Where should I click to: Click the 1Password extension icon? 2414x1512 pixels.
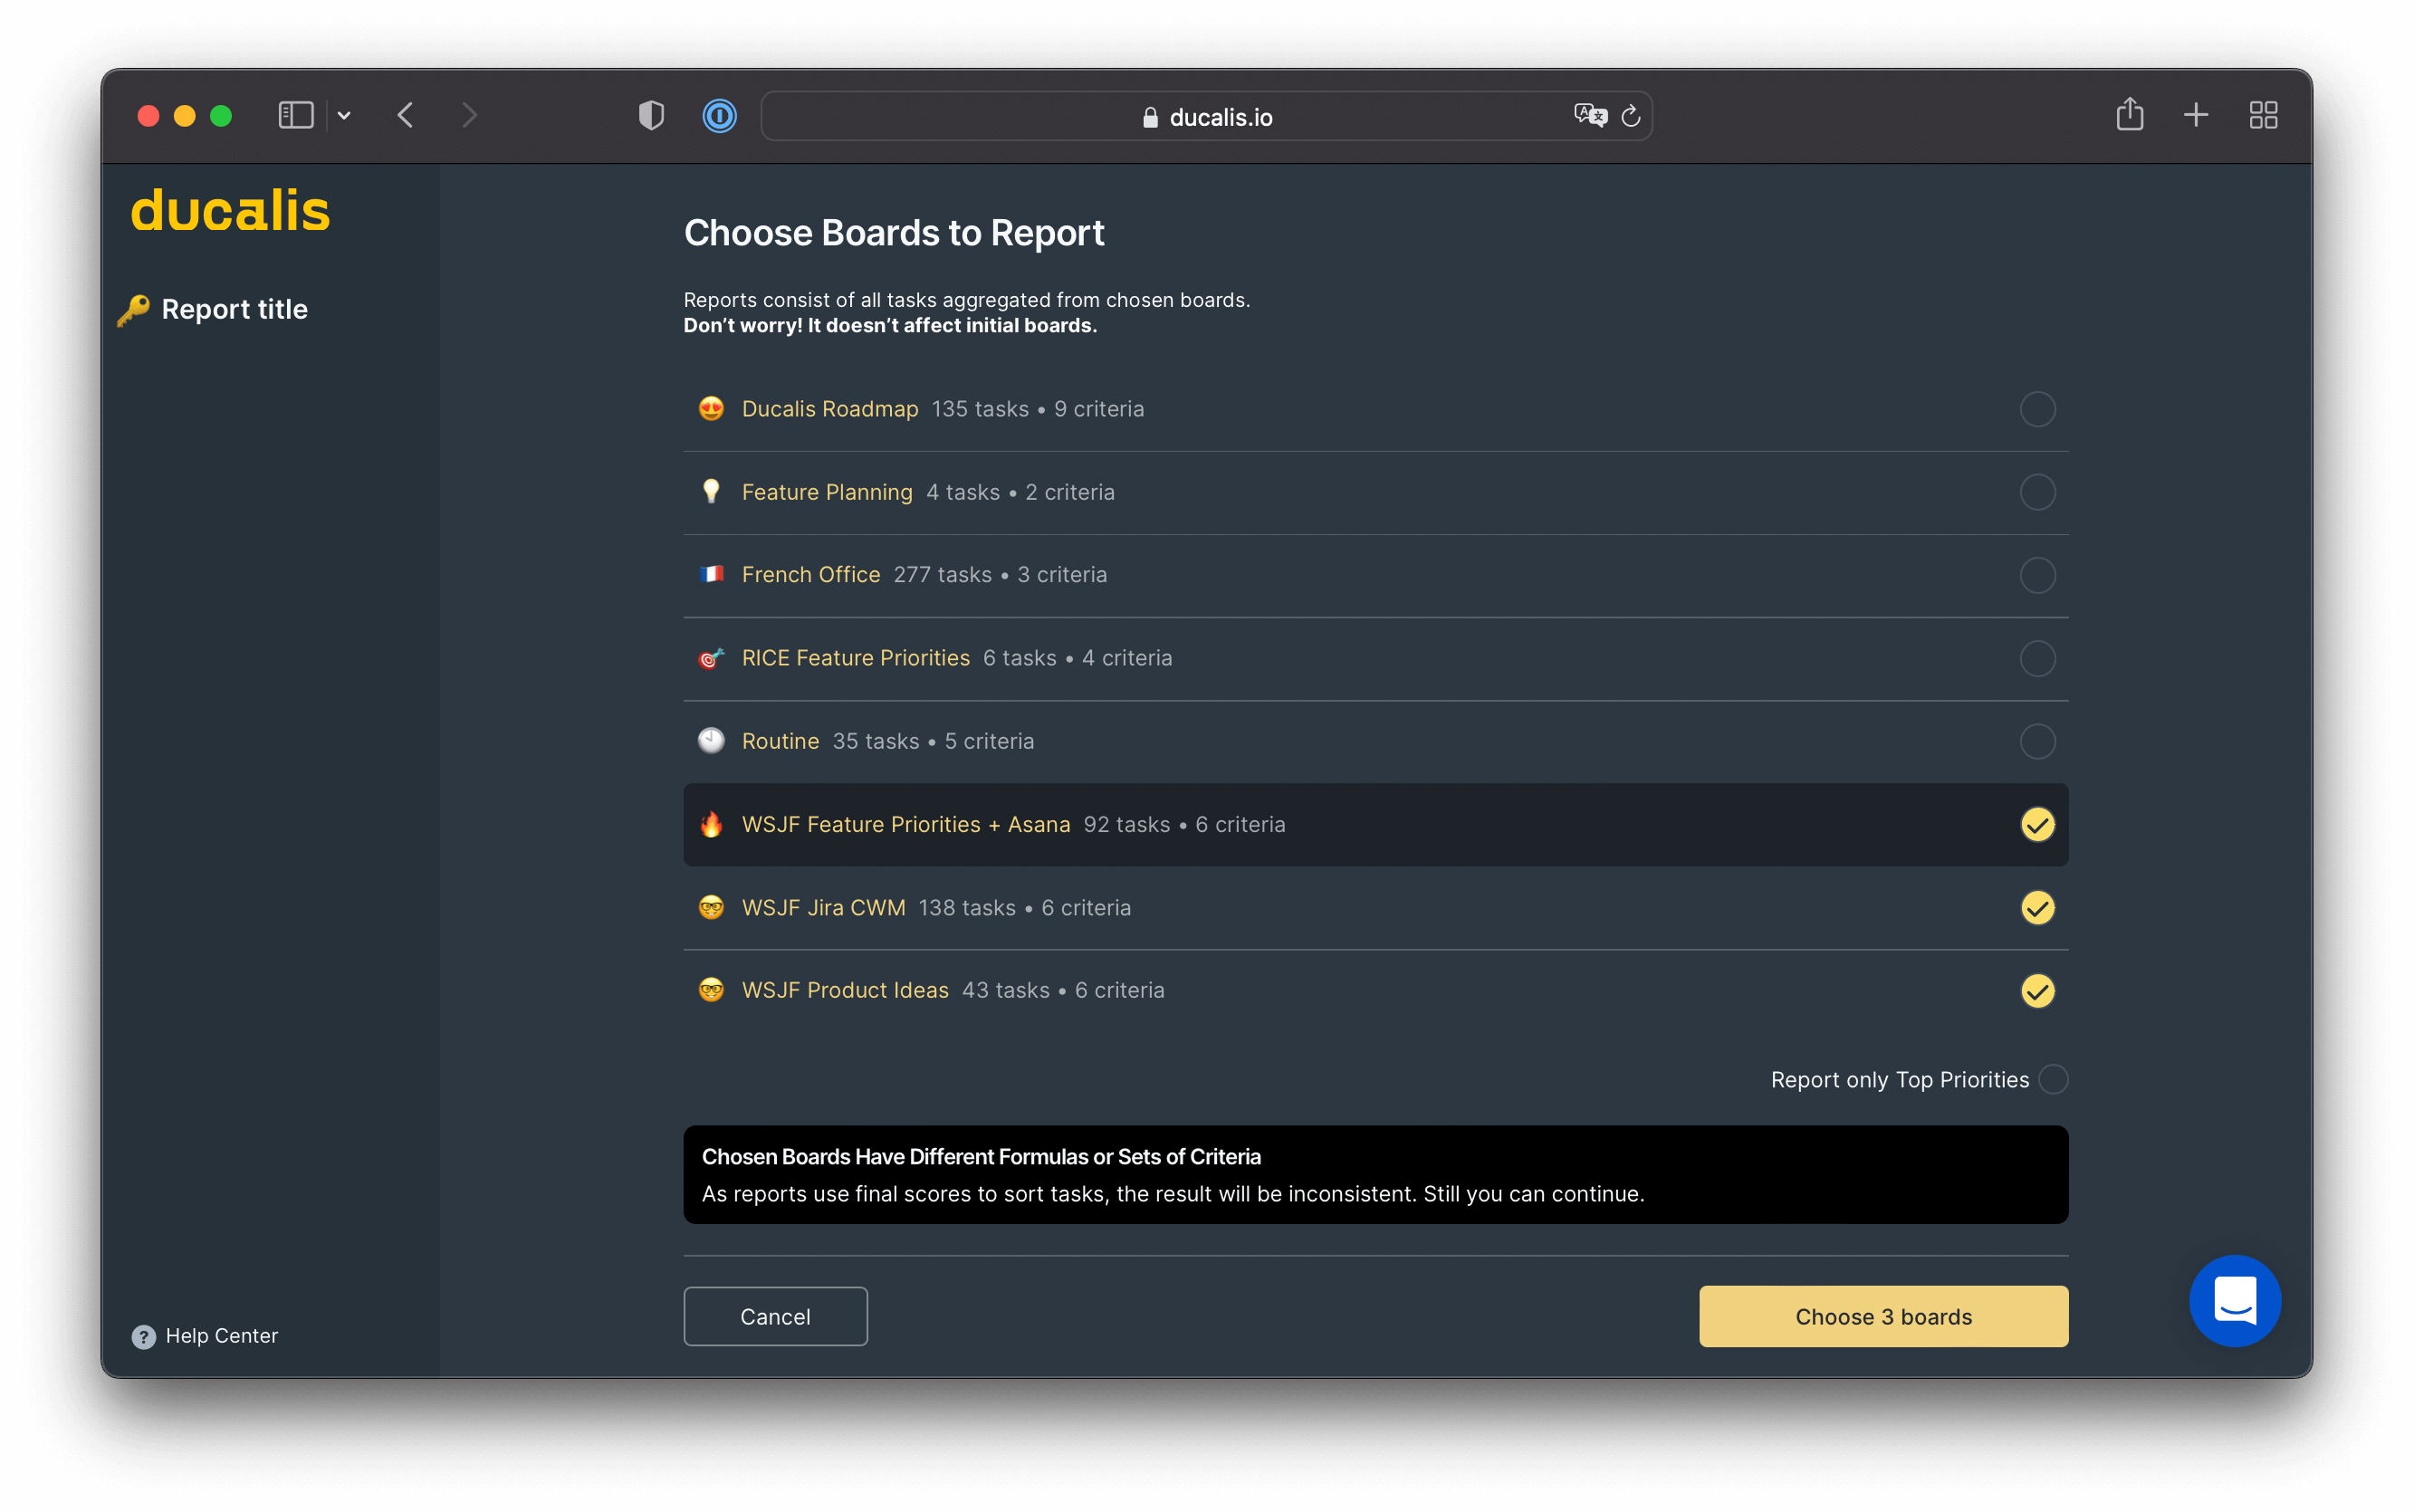[x=719, y=116]
